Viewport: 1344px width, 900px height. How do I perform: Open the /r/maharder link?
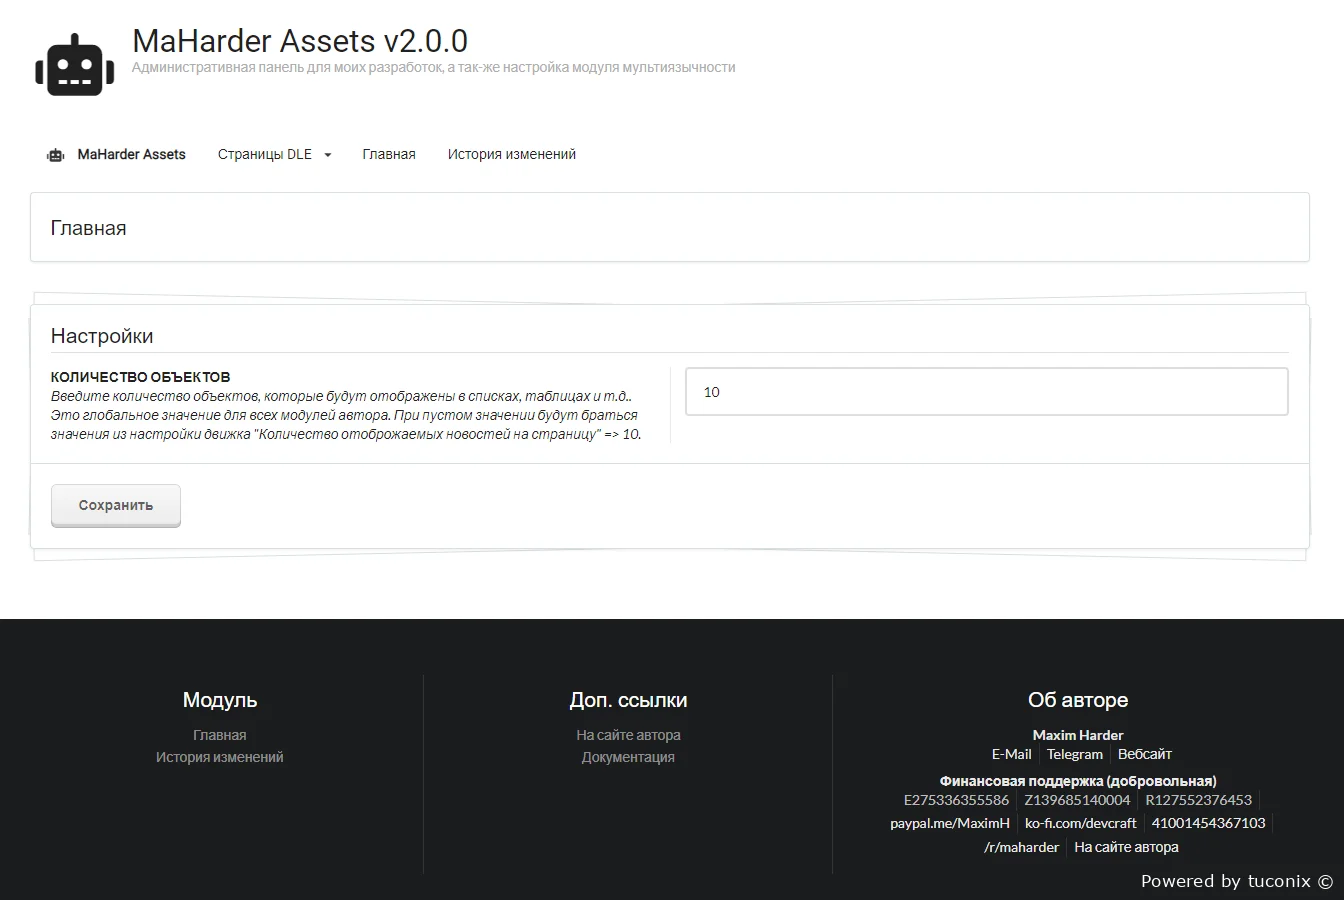pos(1021,848)
